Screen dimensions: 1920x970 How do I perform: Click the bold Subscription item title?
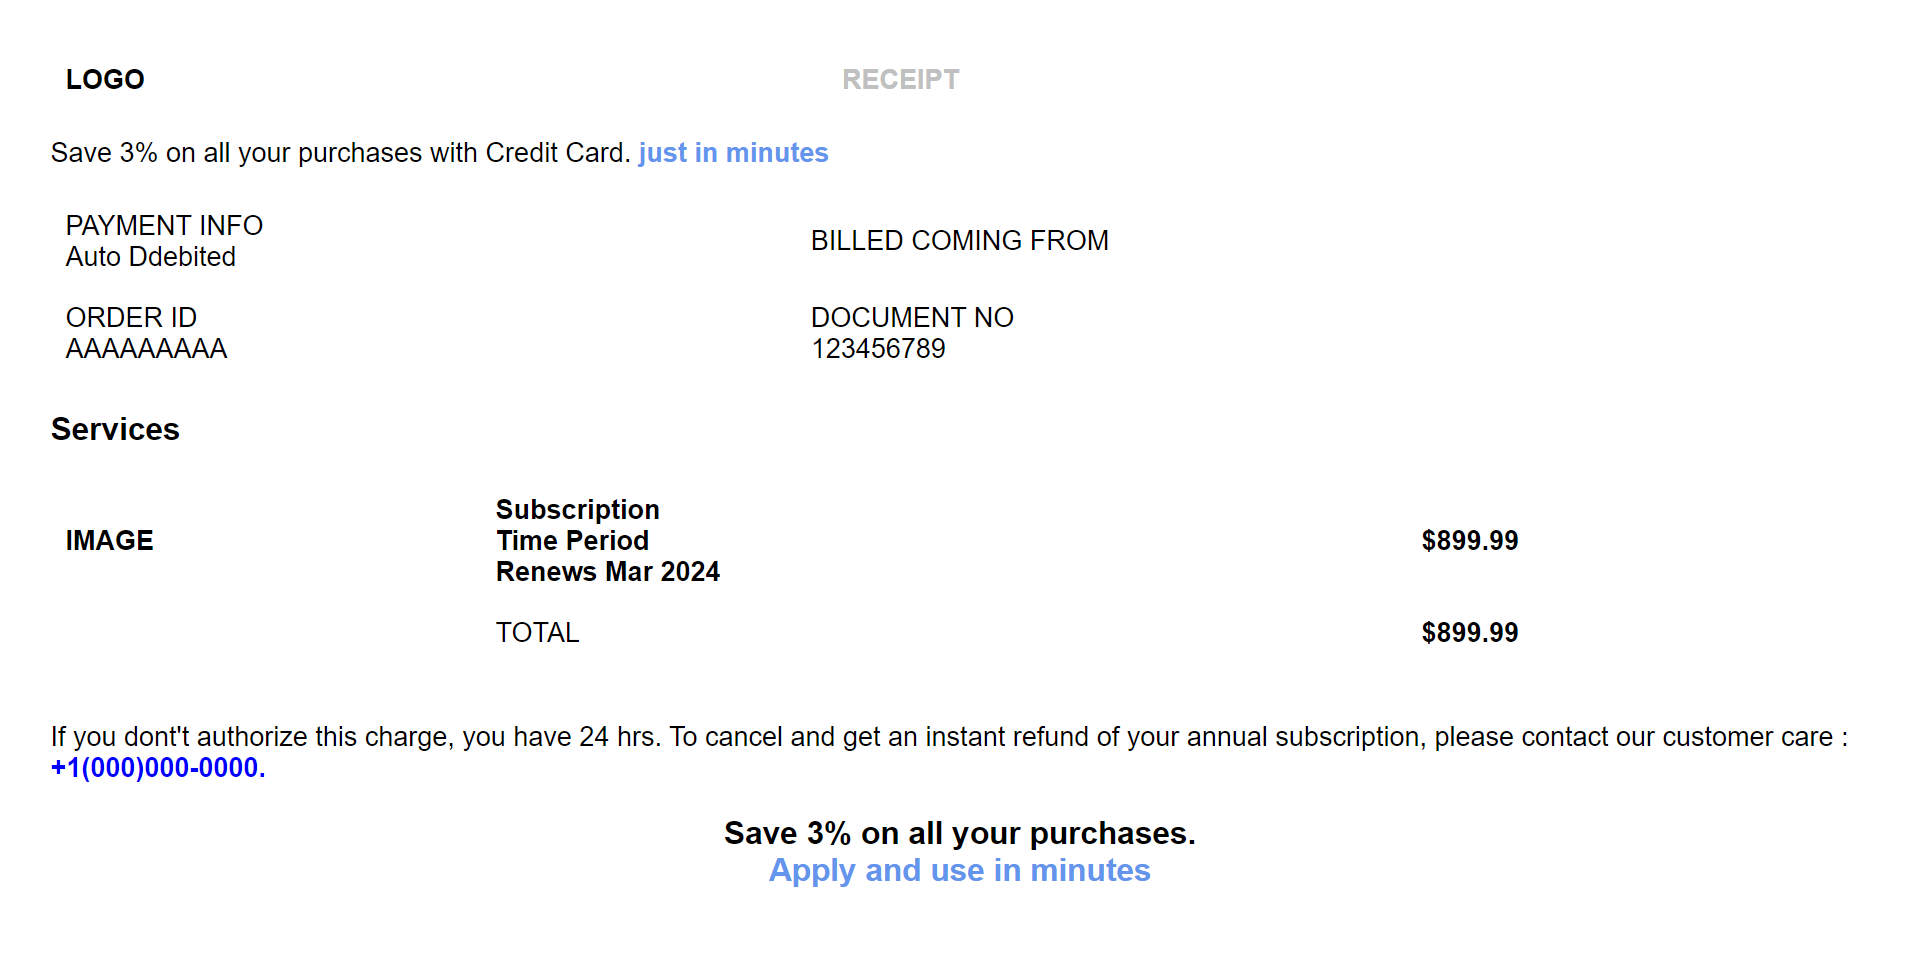tap(577, 510)
